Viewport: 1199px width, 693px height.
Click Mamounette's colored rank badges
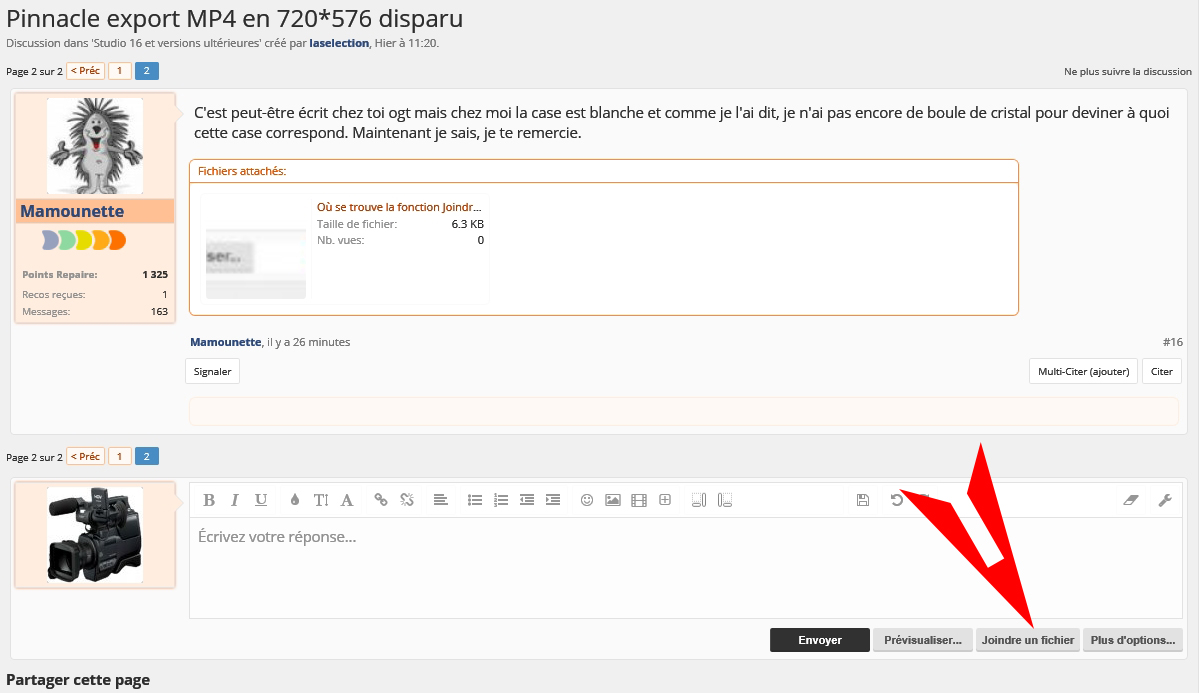click(x=84, y=241)
